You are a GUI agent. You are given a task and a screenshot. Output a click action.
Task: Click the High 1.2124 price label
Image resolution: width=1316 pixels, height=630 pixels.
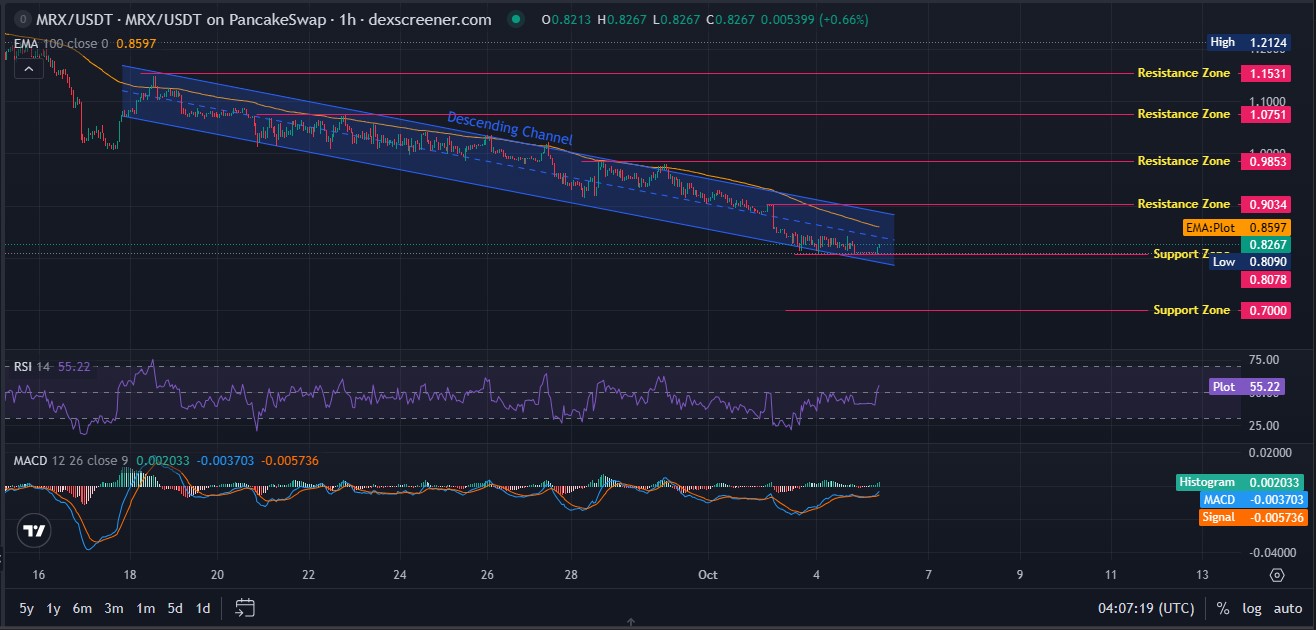(1248, 43)
